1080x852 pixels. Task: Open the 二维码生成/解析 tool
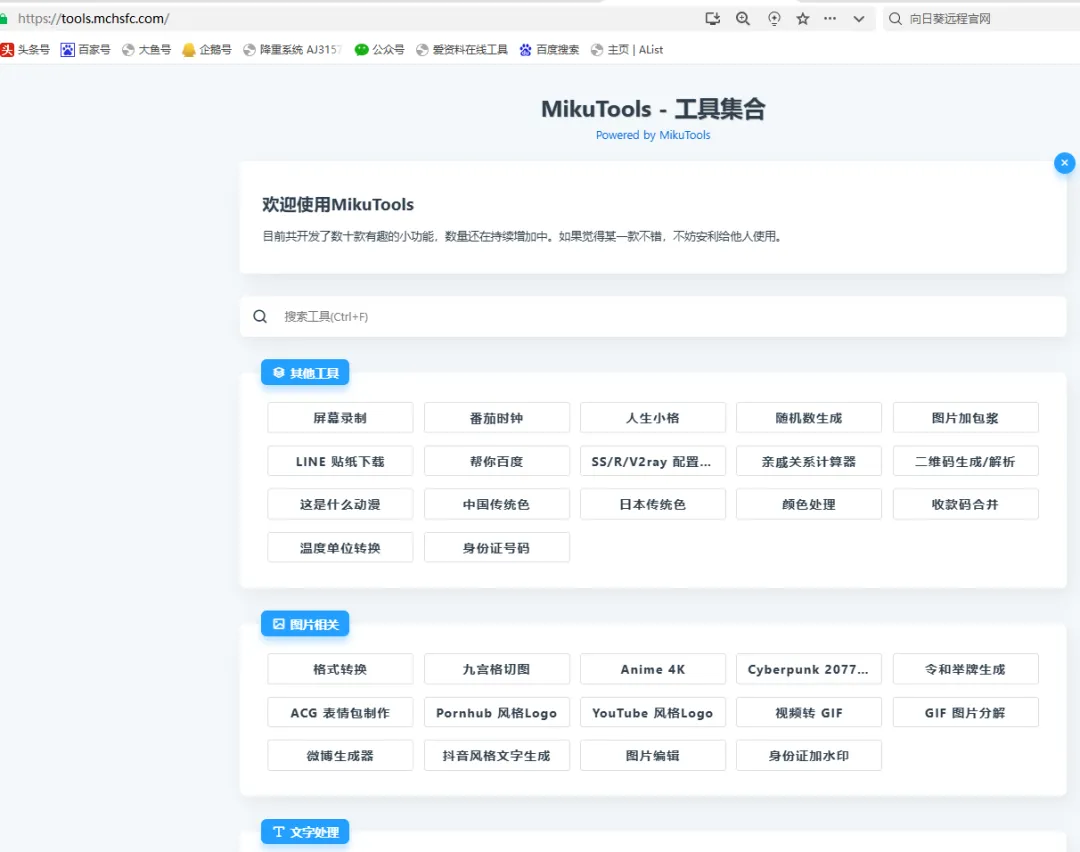(x=966, y=461)
